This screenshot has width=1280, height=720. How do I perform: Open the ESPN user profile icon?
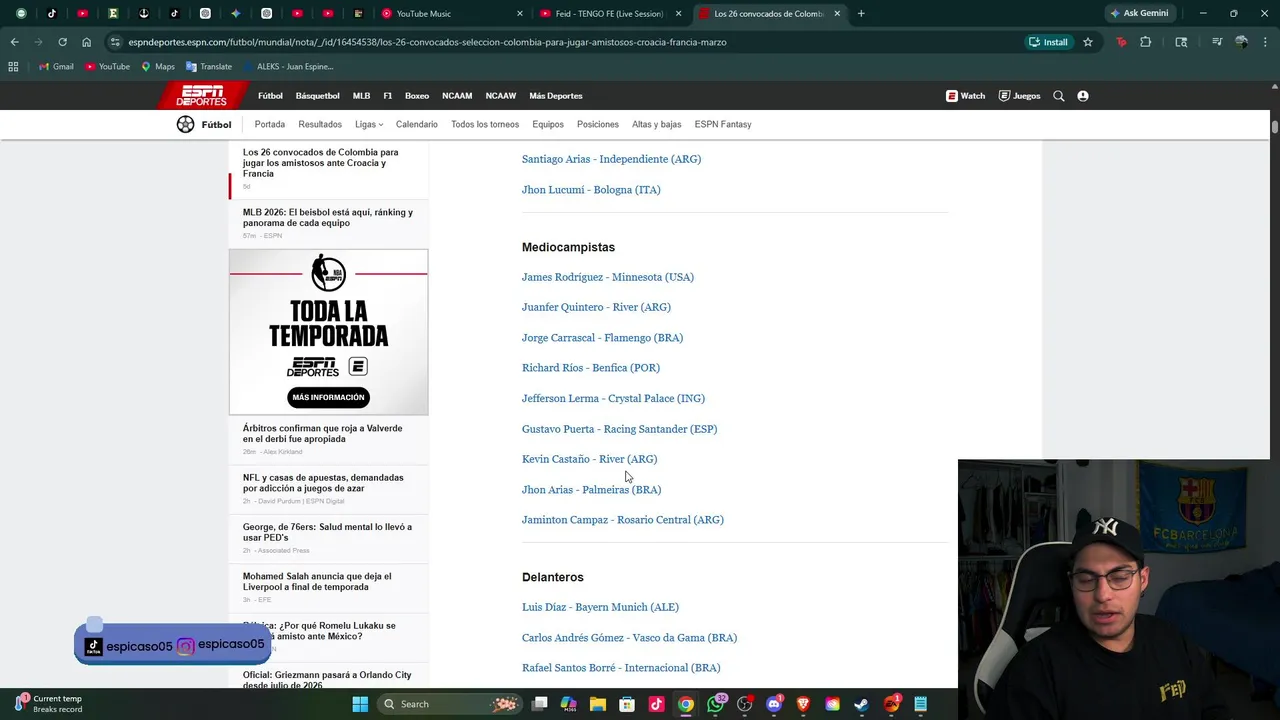[x=1083, y=96]
